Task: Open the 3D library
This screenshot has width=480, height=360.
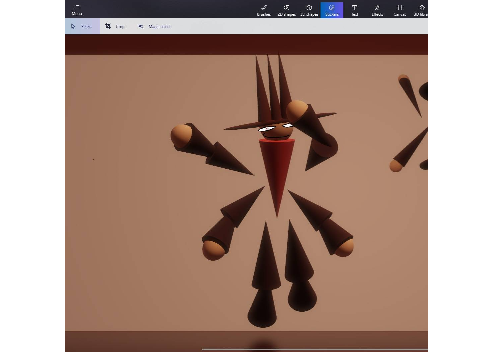Action: [x=420, y=10]
